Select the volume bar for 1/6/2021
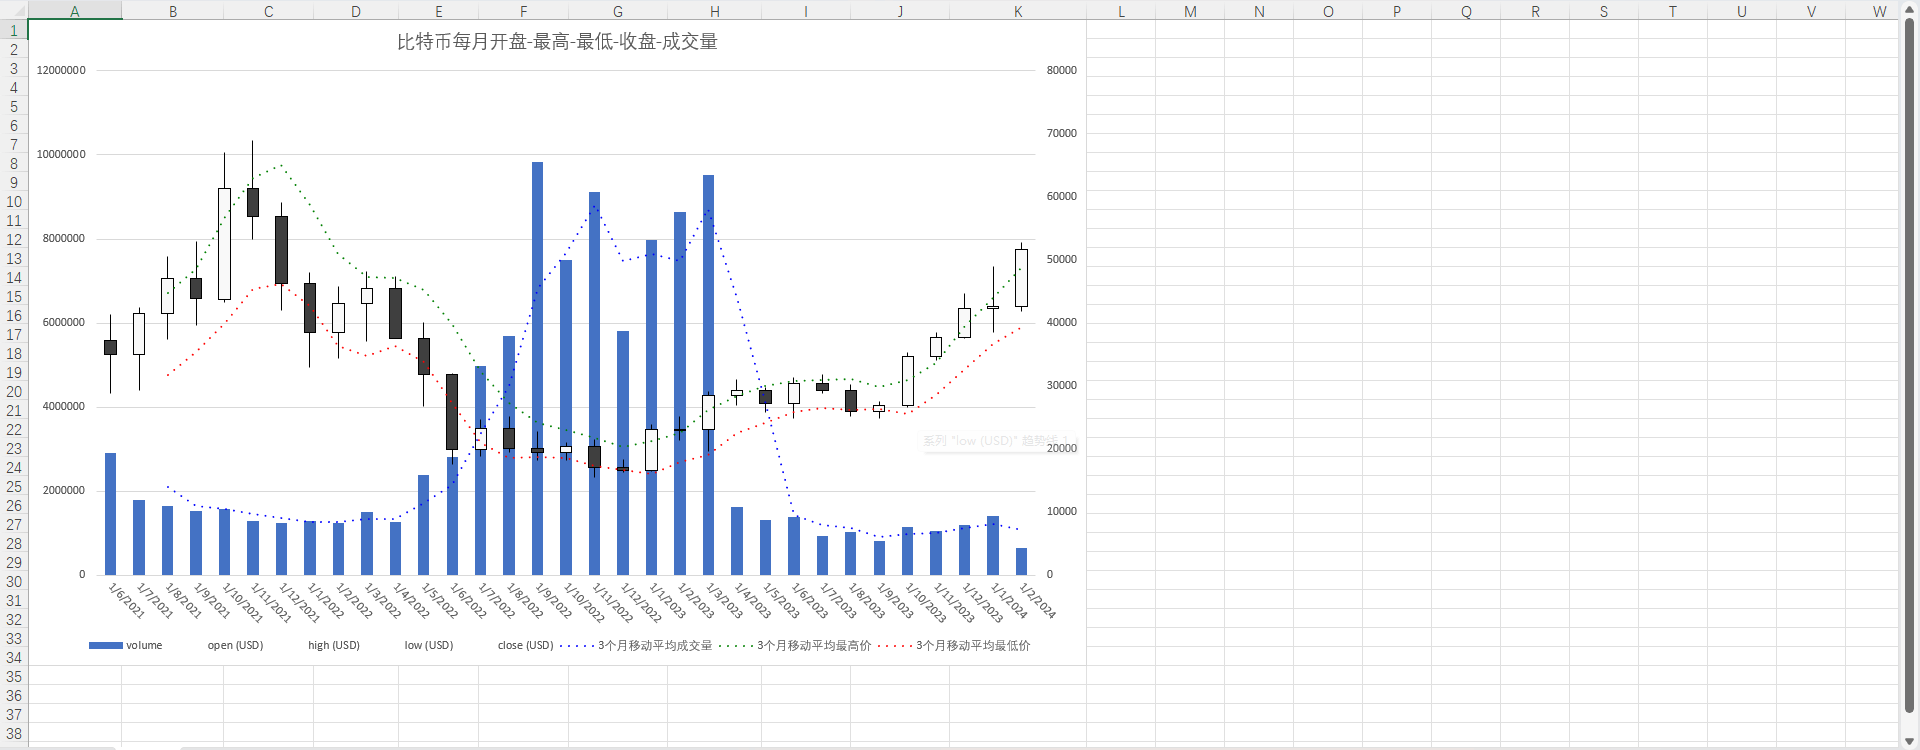Viewport: 1920px width, 750px height. [x=110, y=513]
